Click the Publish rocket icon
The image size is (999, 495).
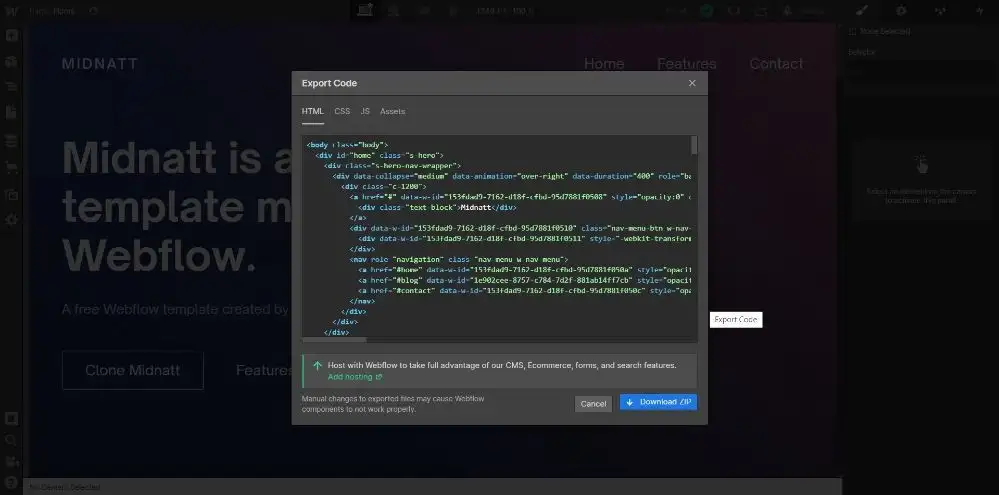[x=789, y=11]
